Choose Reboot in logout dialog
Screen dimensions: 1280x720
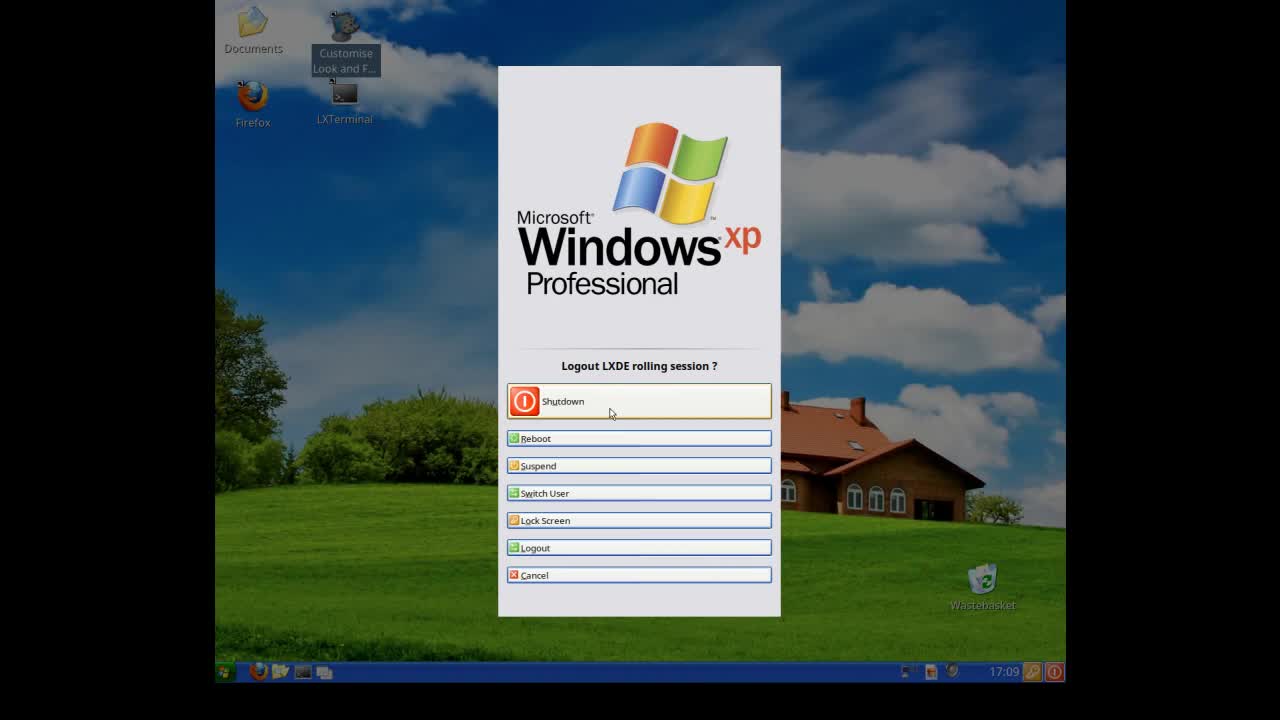(x=639, y=438)
